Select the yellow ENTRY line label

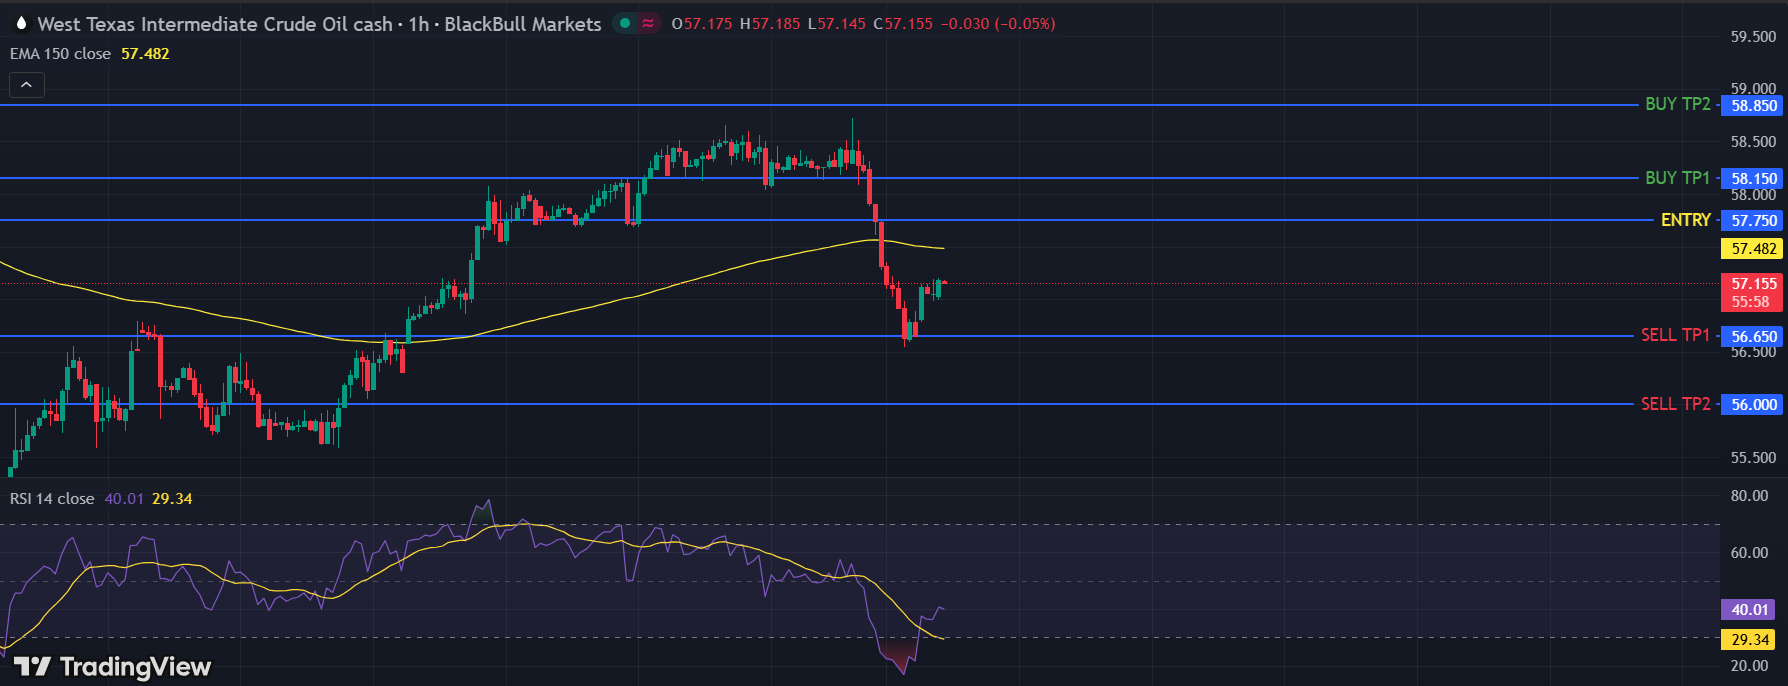click(1685, 220)
